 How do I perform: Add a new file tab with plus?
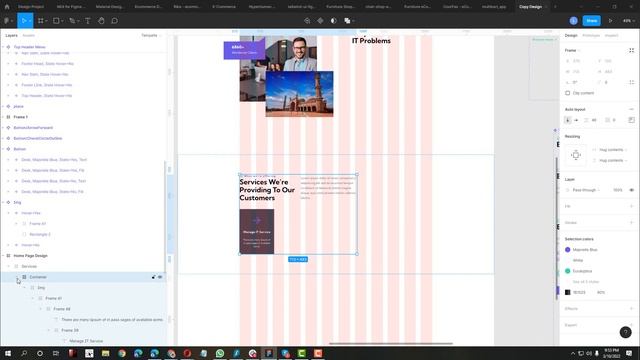(555, 7)
